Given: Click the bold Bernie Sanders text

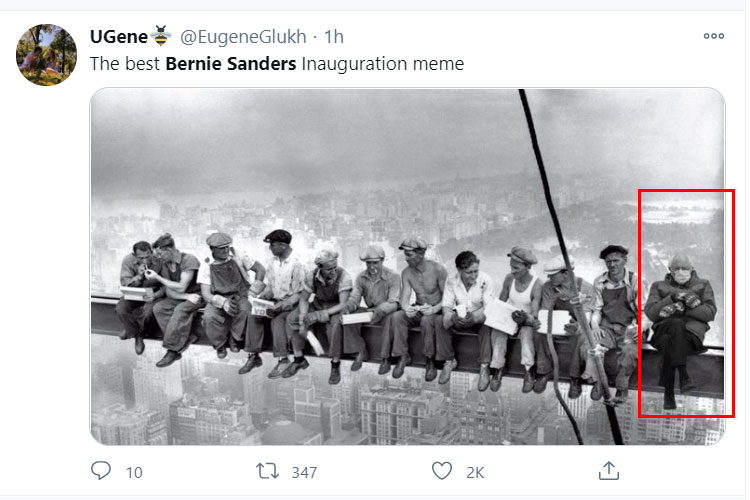Looking at the screenshot, I should coord(231,64).
